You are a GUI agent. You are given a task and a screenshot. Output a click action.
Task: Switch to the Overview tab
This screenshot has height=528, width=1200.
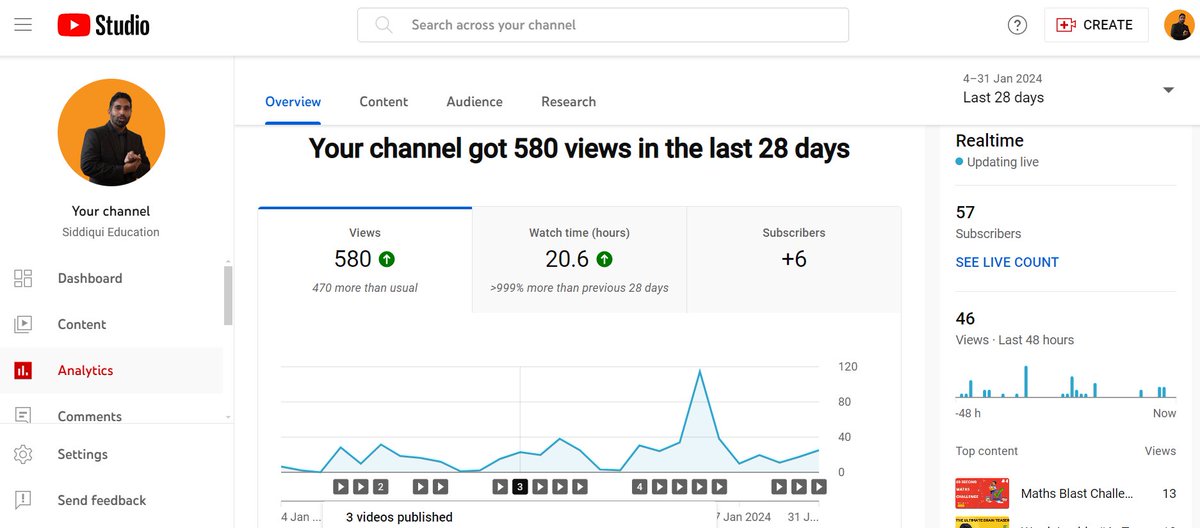pyautogui.click(x=293, y=101)
